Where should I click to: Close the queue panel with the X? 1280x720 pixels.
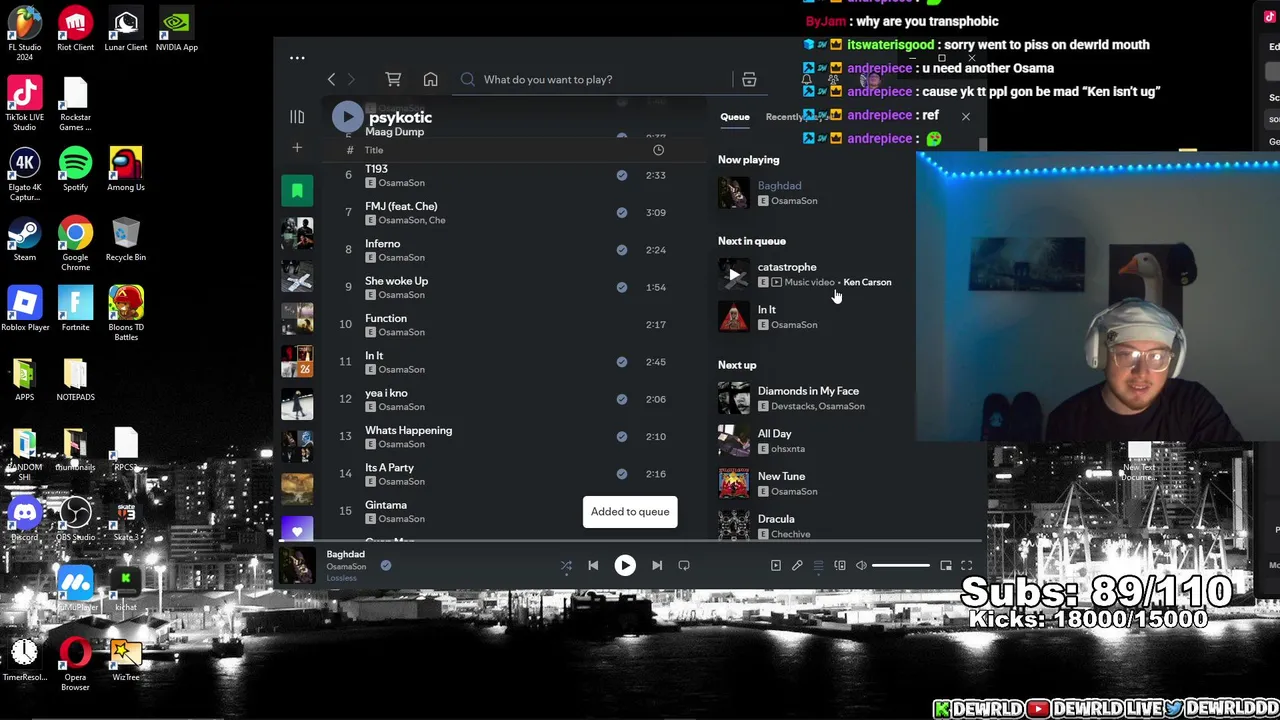(x=966, y=117)
